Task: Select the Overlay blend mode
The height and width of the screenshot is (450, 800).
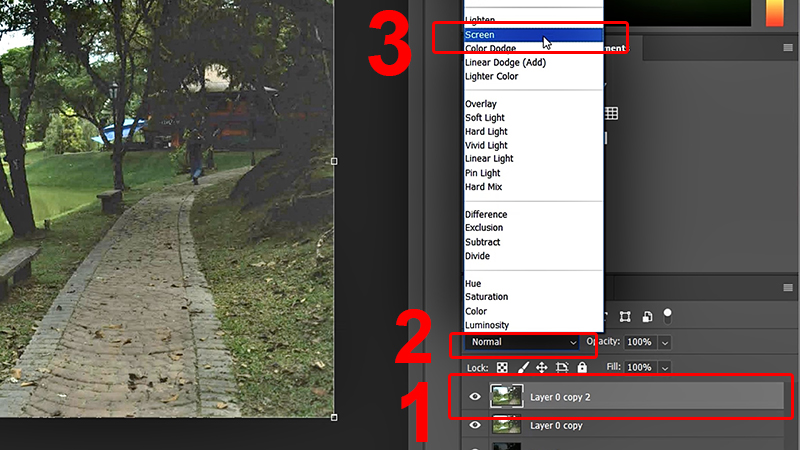Action: tap(481, 104)
